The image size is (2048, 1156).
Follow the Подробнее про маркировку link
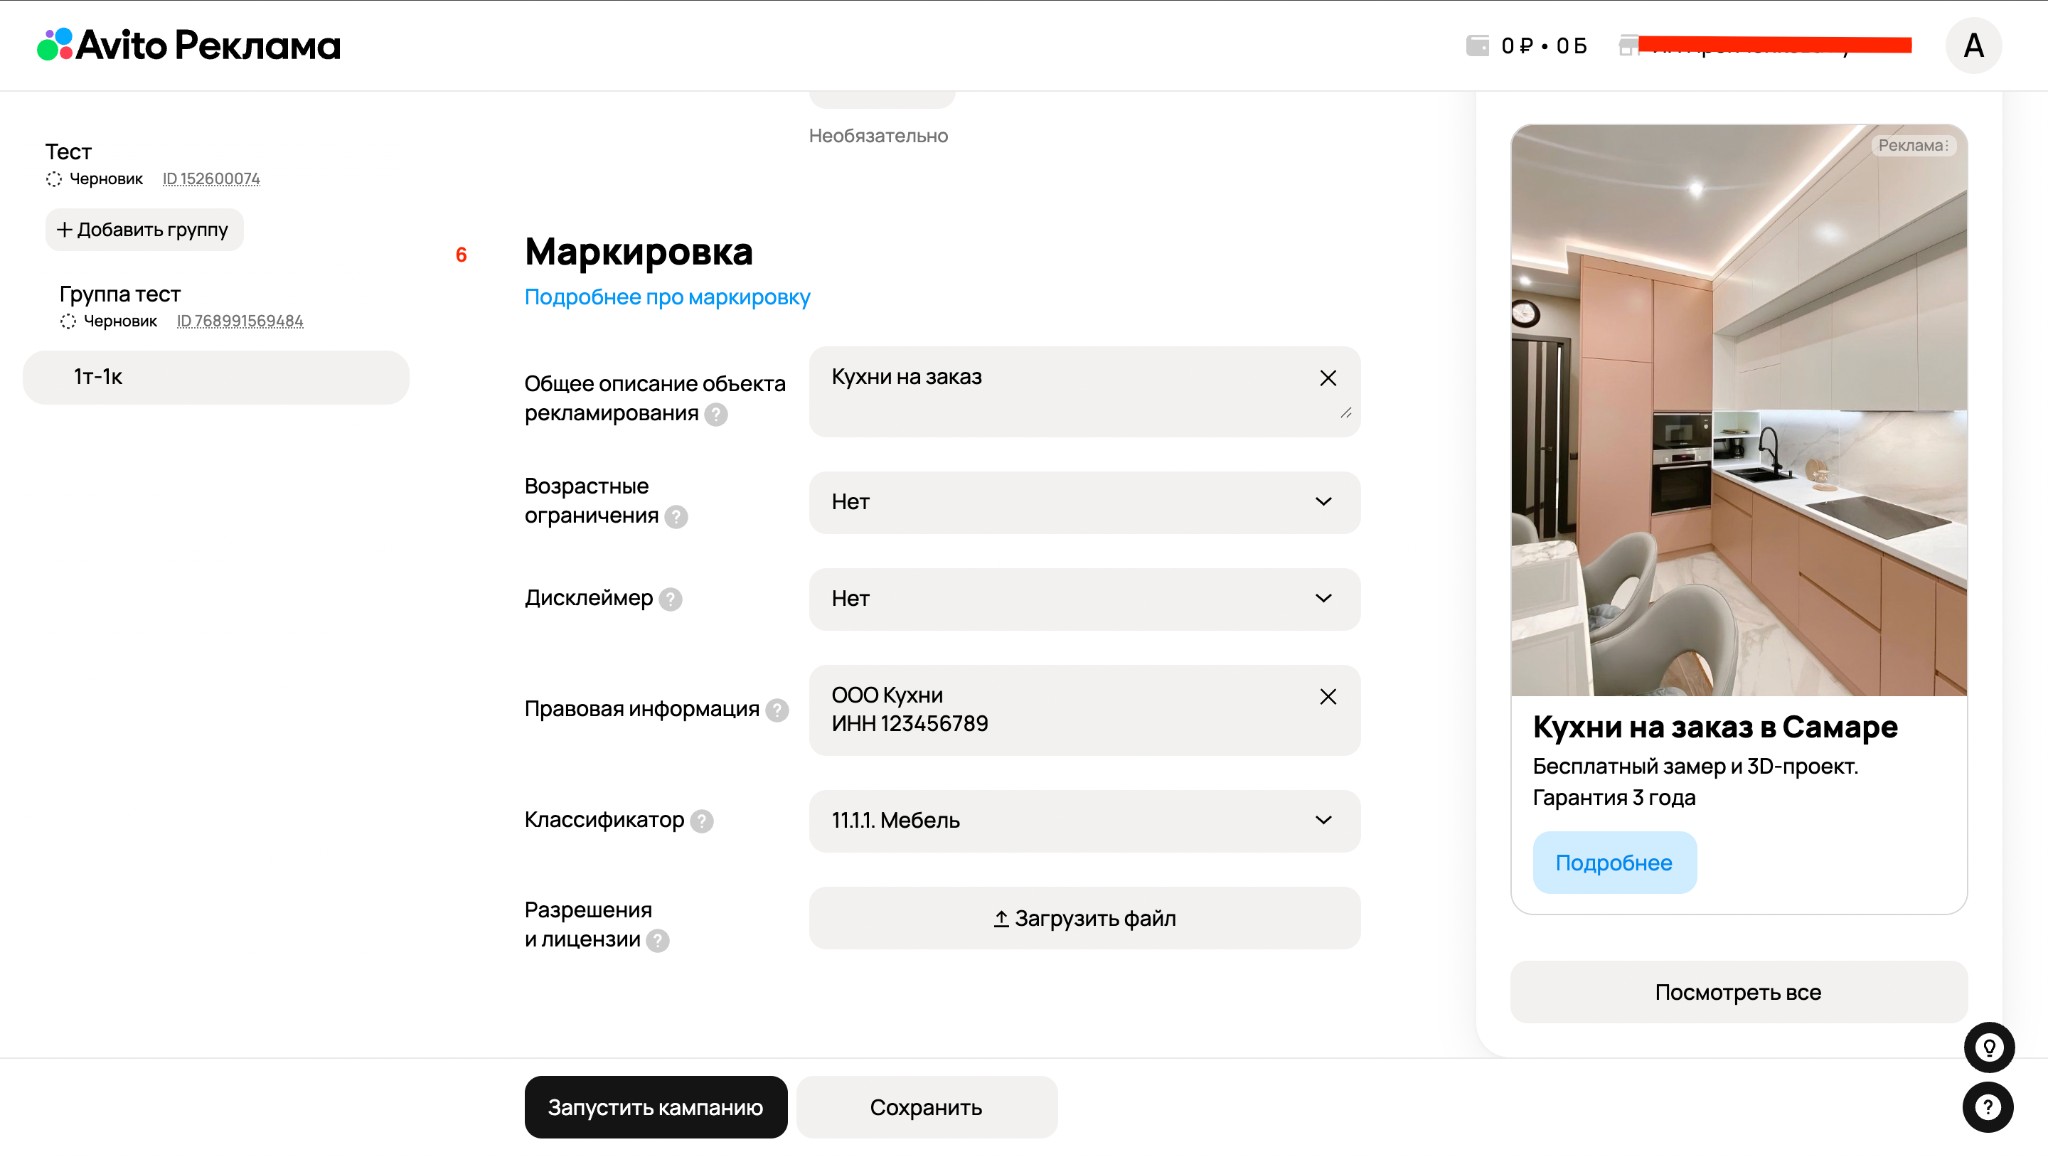(x=667, y=297)
